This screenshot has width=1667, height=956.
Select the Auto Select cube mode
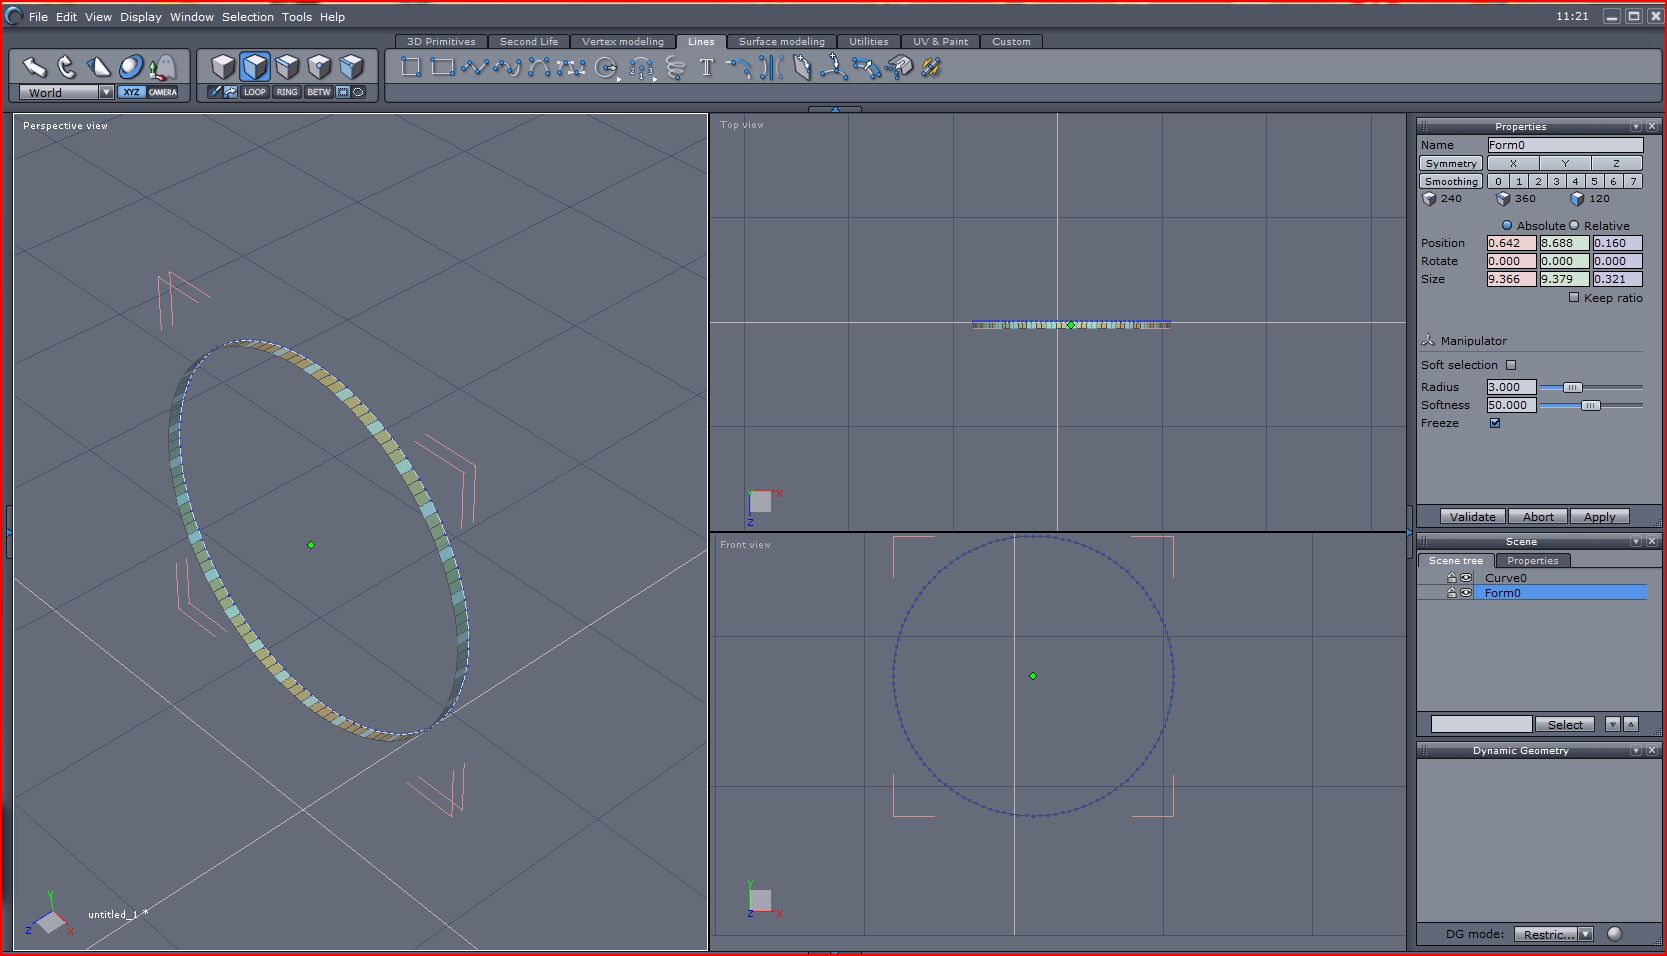(351, 67)
